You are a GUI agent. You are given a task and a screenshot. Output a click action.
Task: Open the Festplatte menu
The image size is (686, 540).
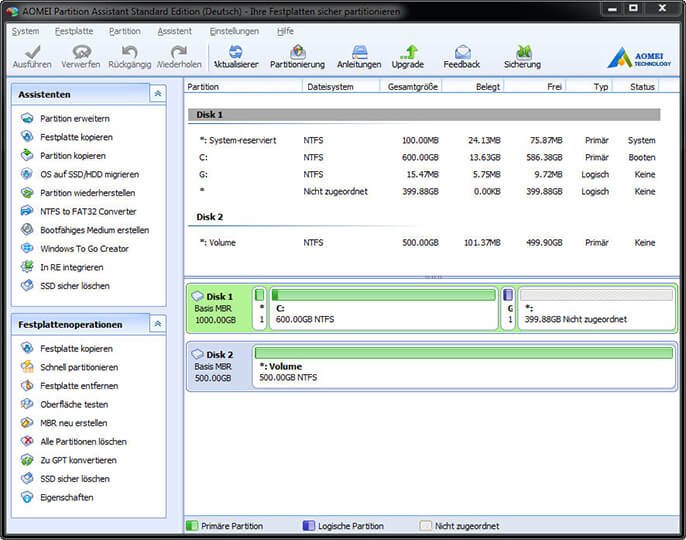74,31
